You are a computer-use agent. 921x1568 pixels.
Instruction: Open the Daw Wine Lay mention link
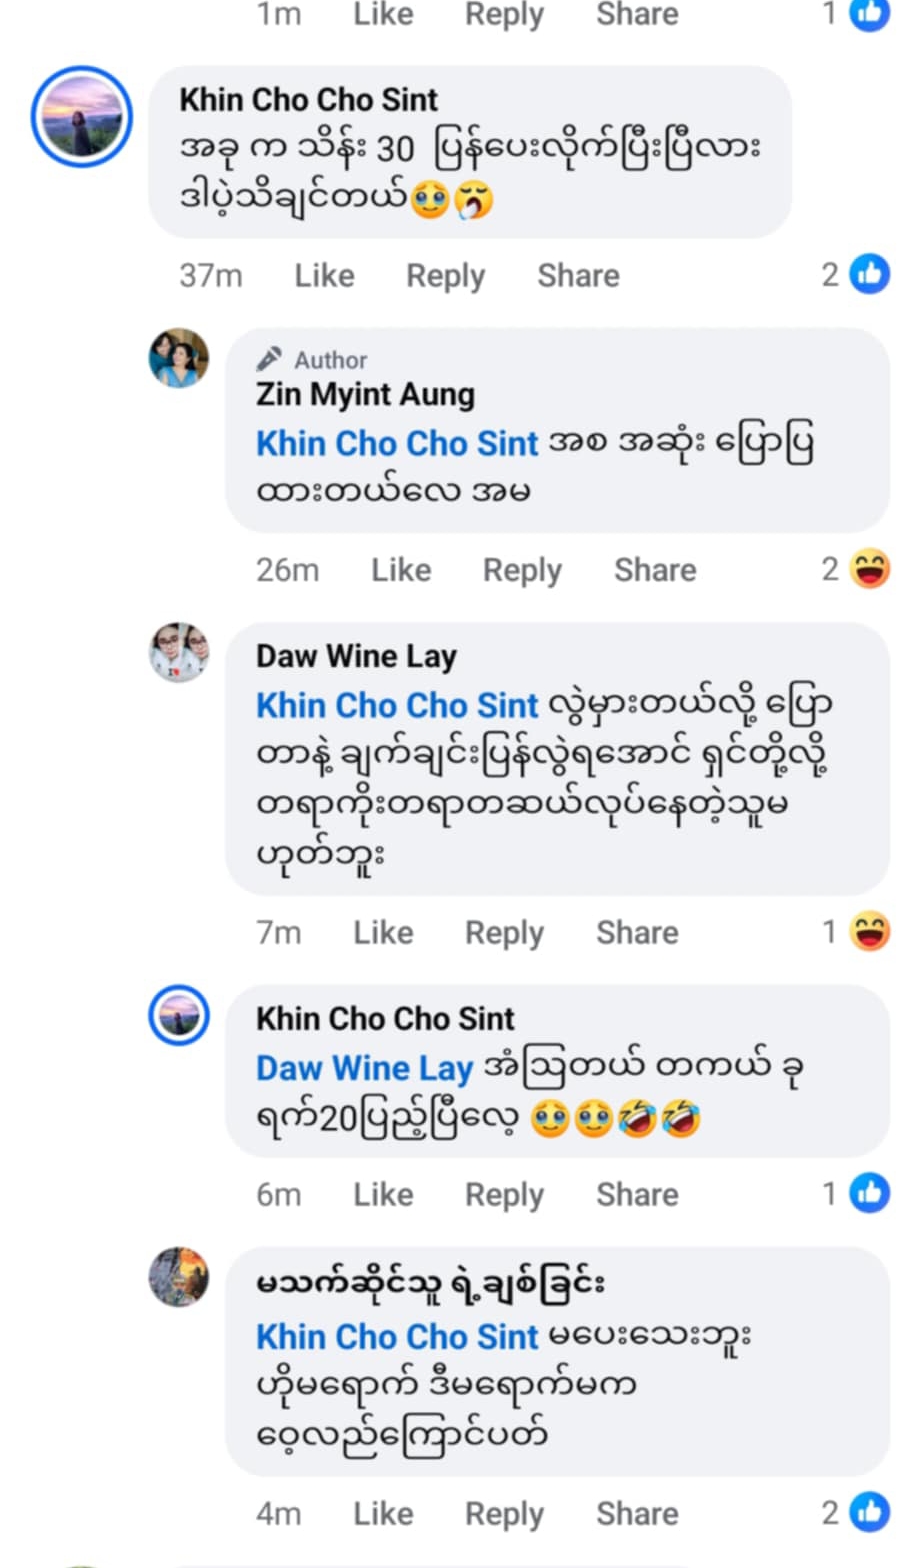point(364,1068)
